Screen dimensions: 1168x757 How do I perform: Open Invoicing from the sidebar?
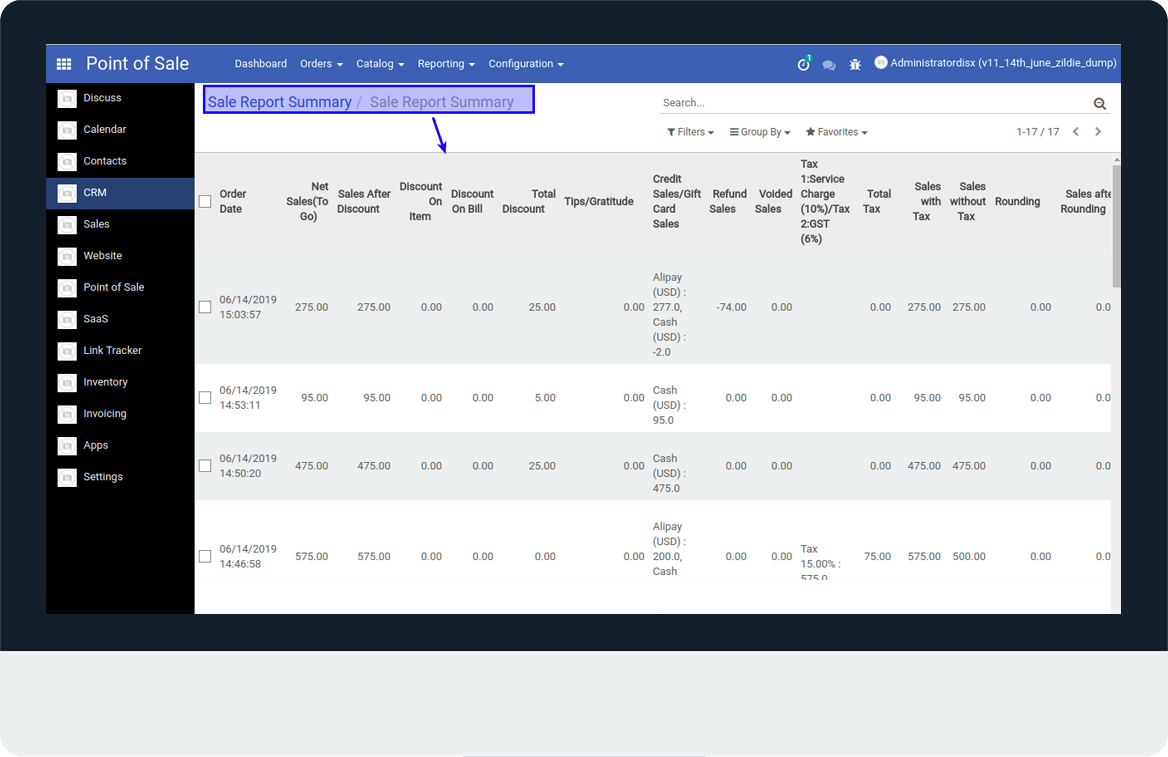[104, 414]
